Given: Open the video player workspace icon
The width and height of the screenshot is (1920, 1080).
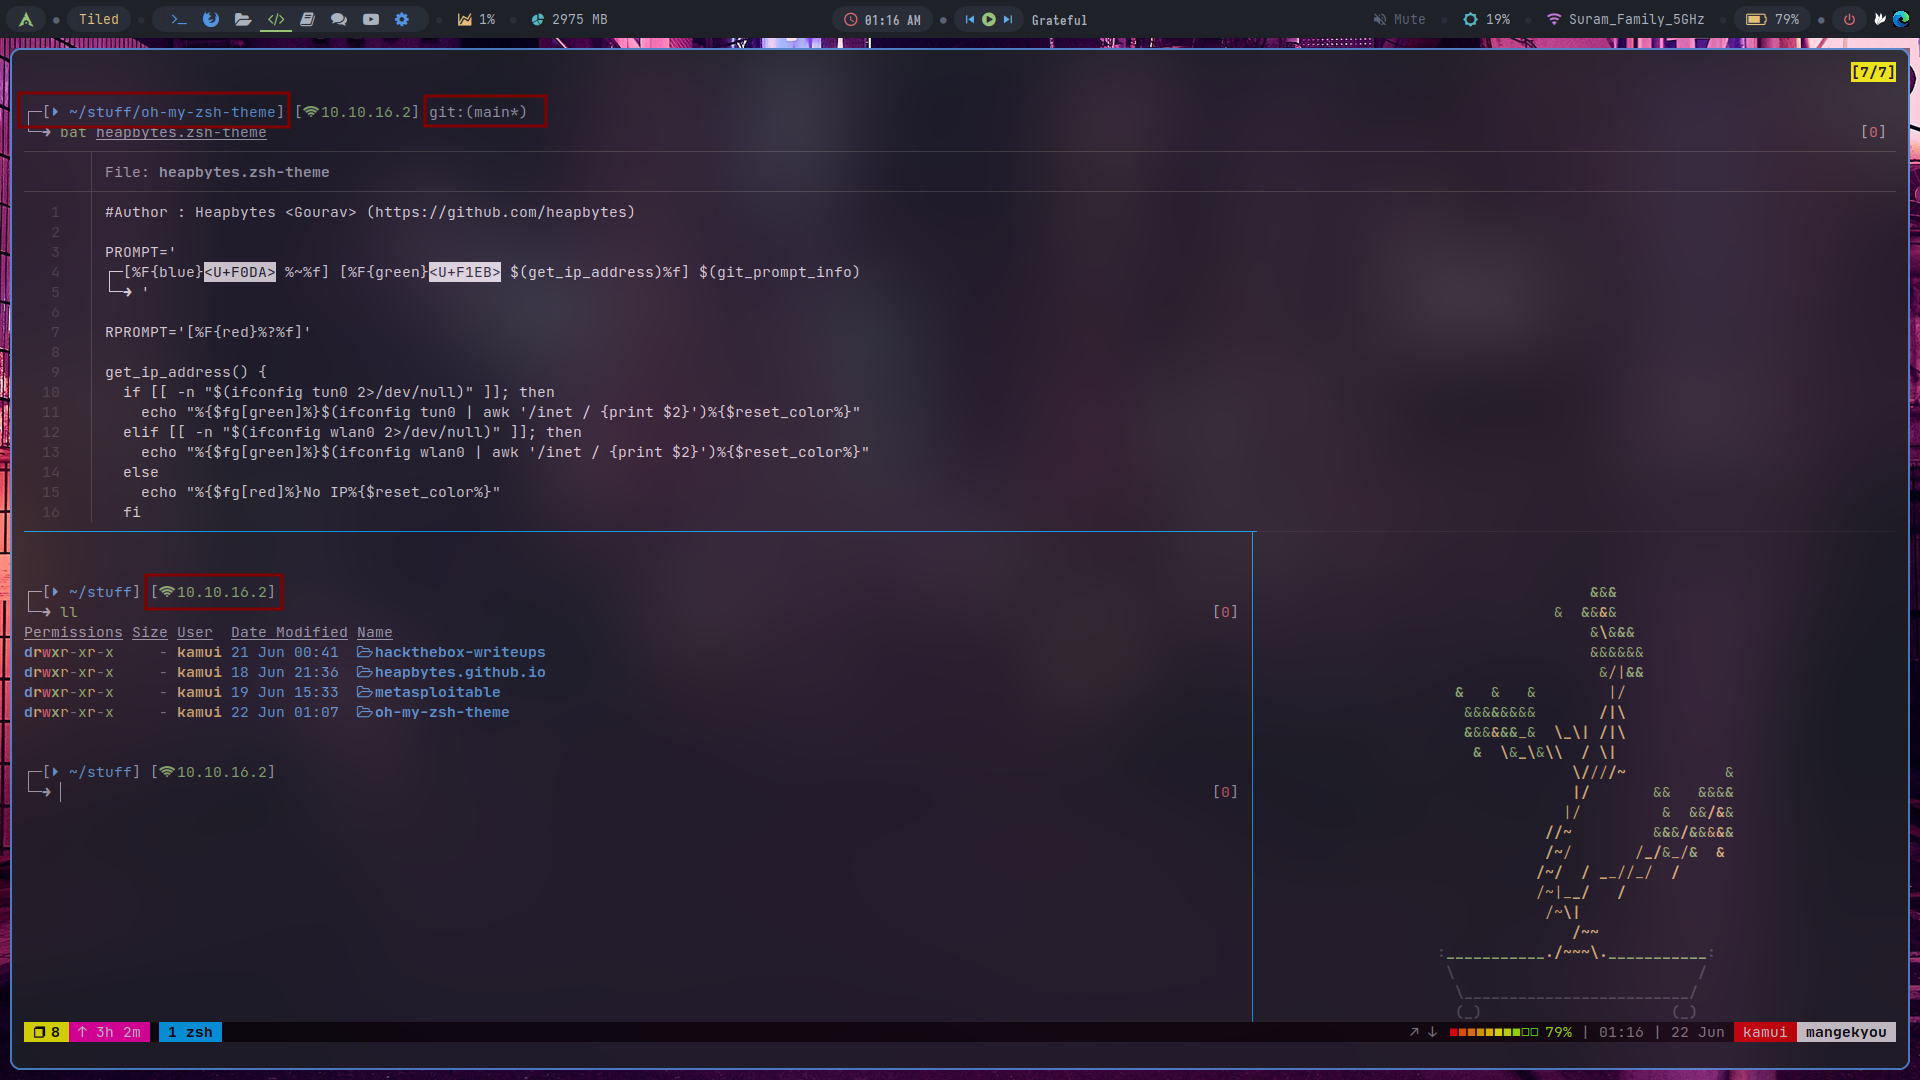Looking at the screenshot, I should coord(371,19).
